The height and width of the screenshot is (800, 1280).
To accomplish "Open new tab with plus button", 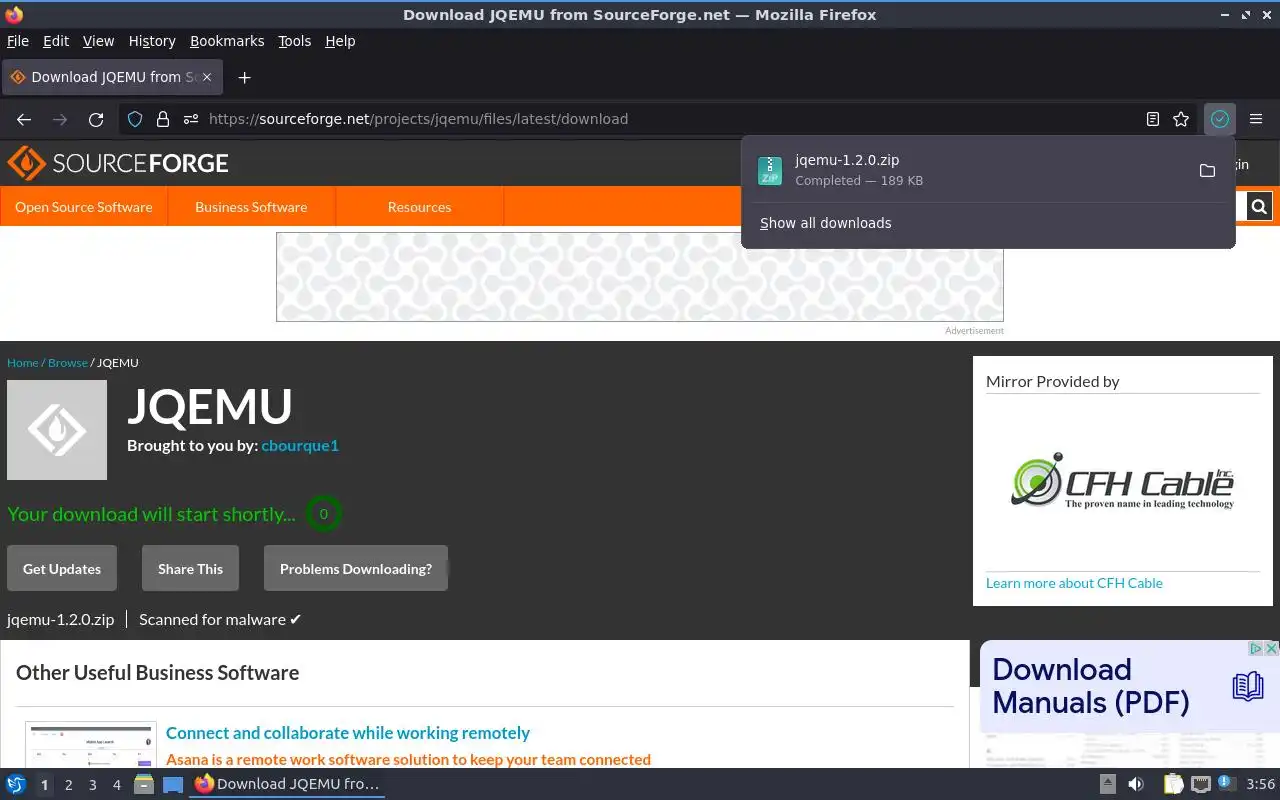I will (244, 77).
